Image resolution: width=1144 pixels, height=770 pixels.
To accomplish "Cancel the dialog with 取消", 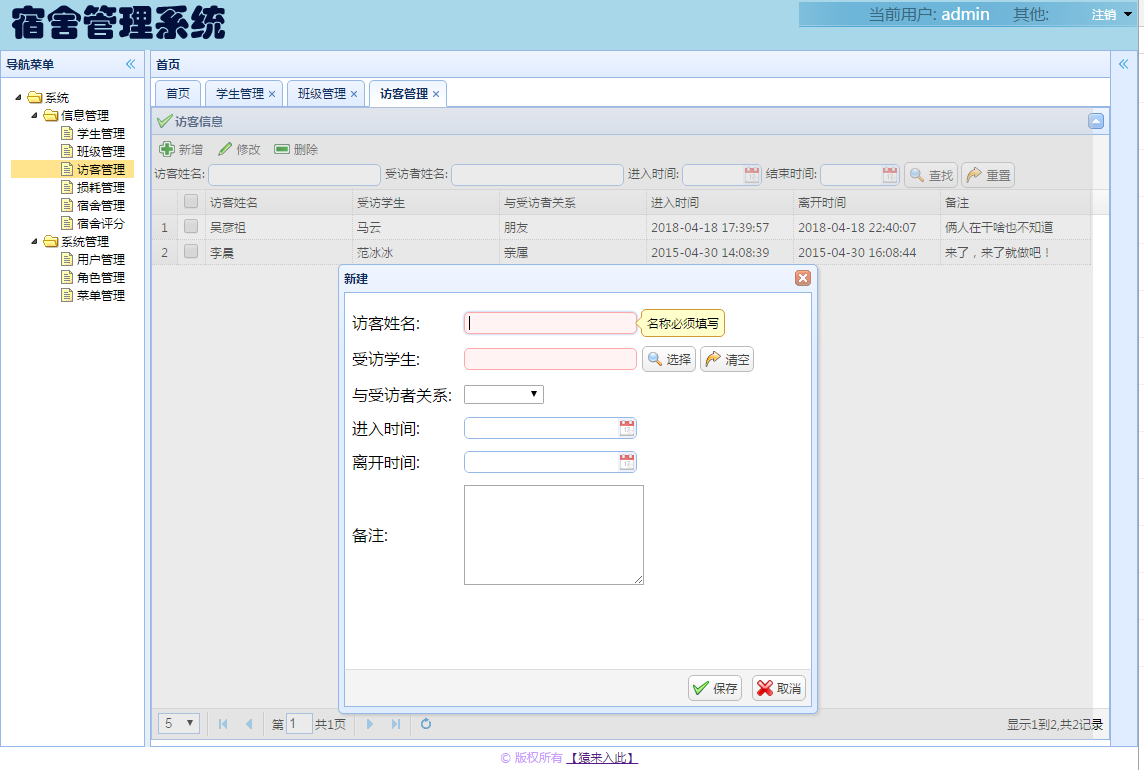I will coord(778,688).
